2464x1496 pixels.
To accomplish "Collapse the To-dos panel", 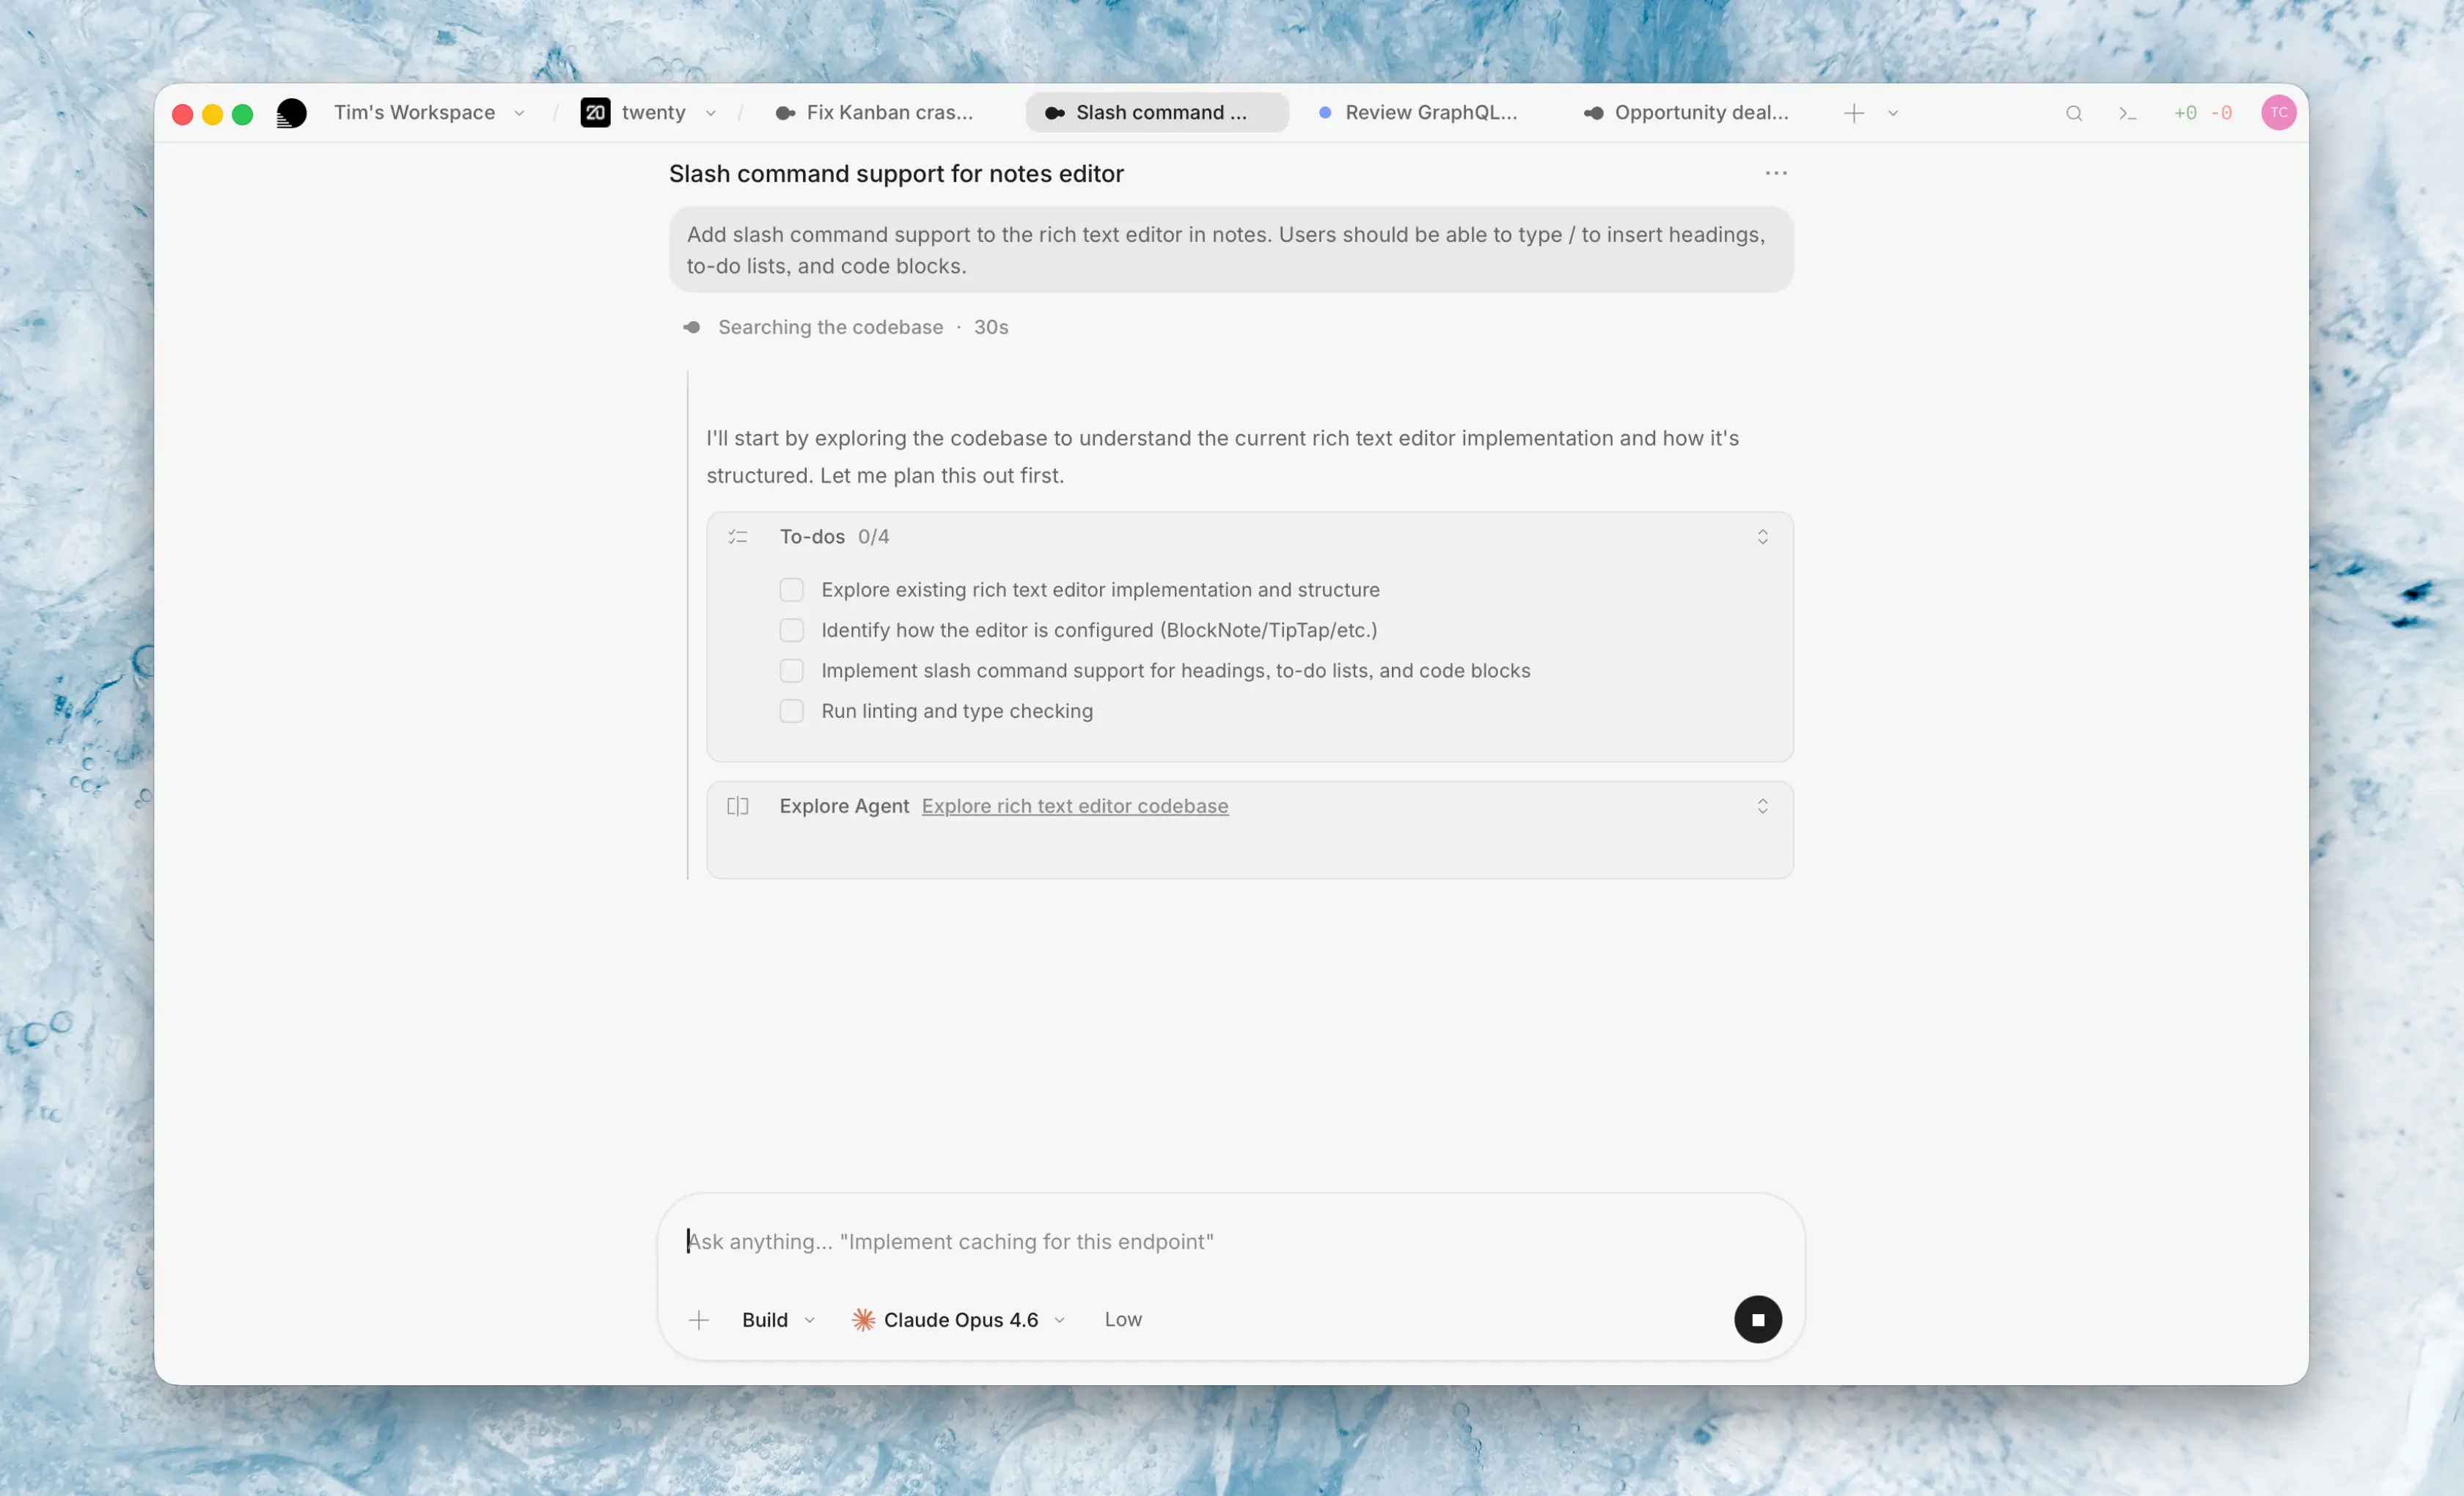I will click(x=1762, y=537).
